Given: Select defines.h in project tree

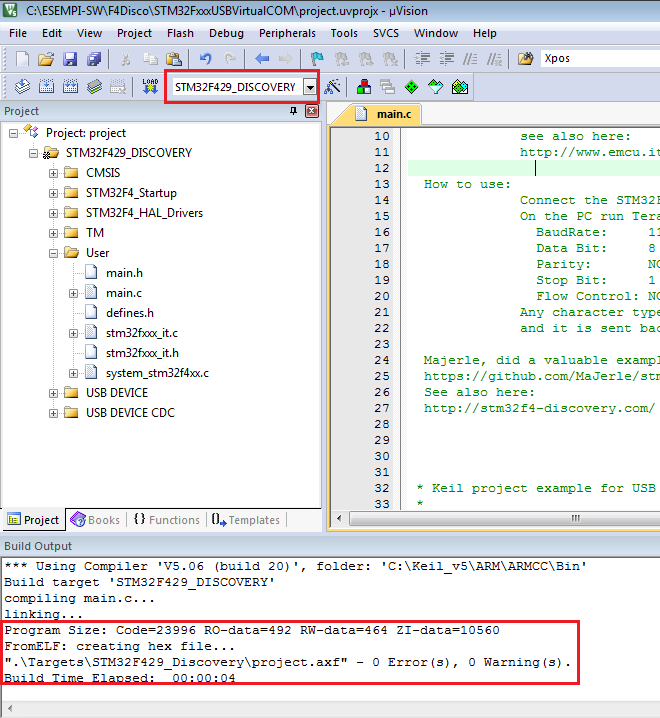Looking at the screenshot, I should point(130,313).
